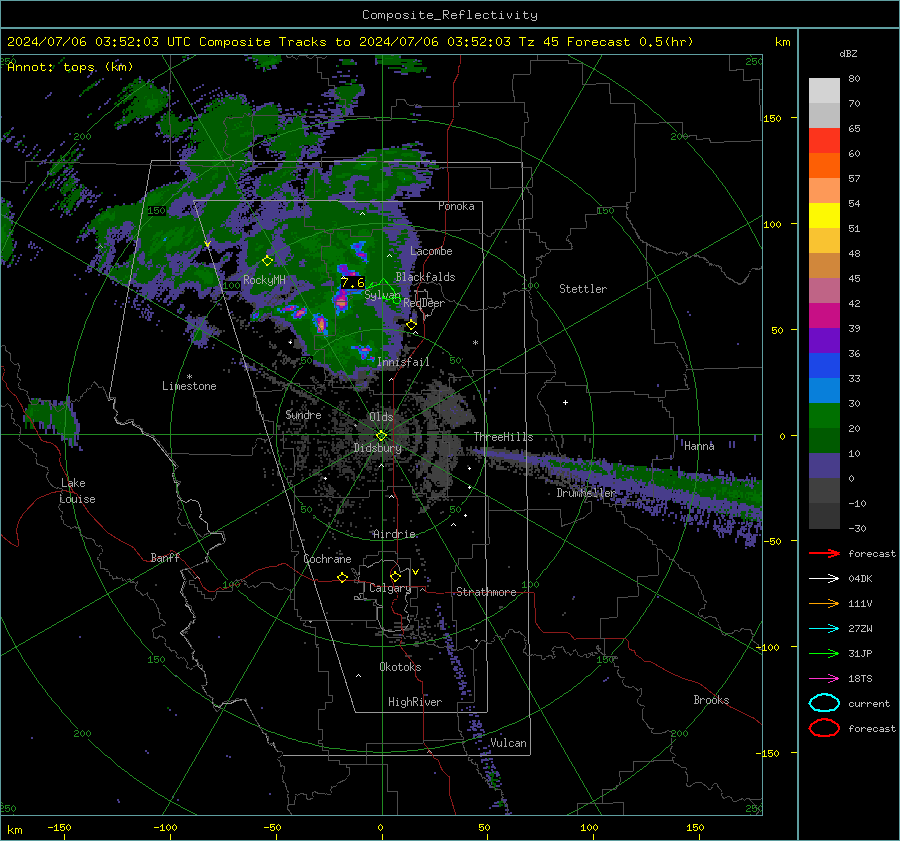This screenshot has width=900, height=841.
Task: Click the red forecast arrow in legend
Action: pyautogui.click(x=824, y=553)
